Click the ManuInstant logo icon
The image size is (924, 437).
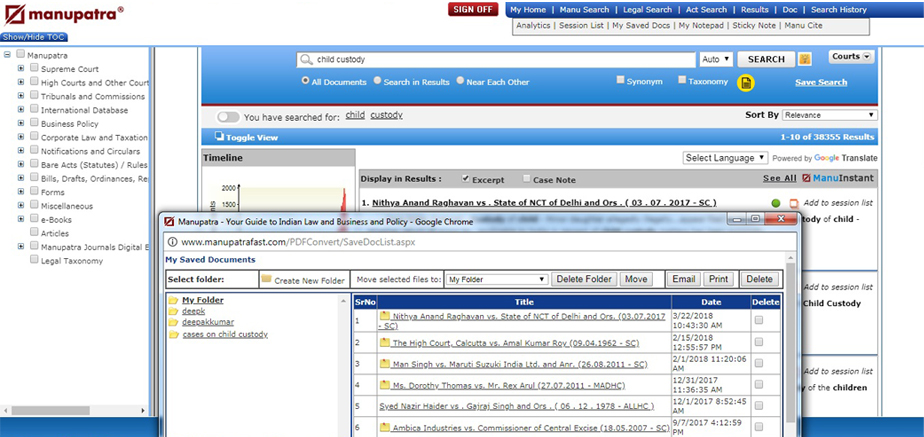(806, 178)
